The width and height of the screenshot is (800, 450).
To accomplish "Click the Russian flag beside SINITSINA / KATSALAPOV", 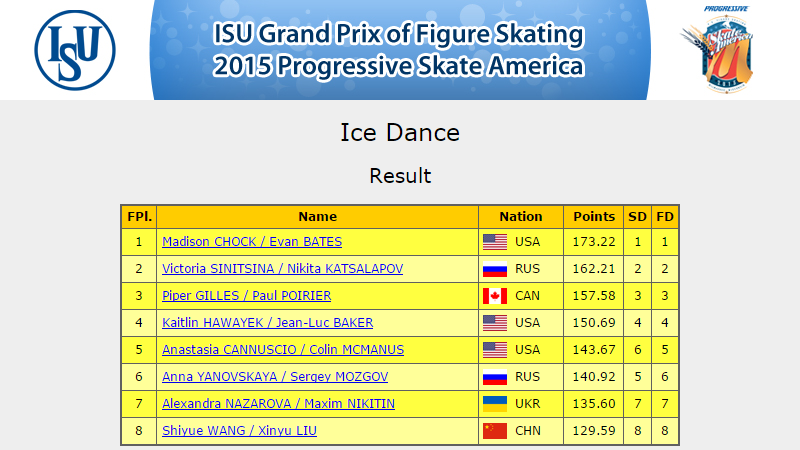I will [495, 269].
